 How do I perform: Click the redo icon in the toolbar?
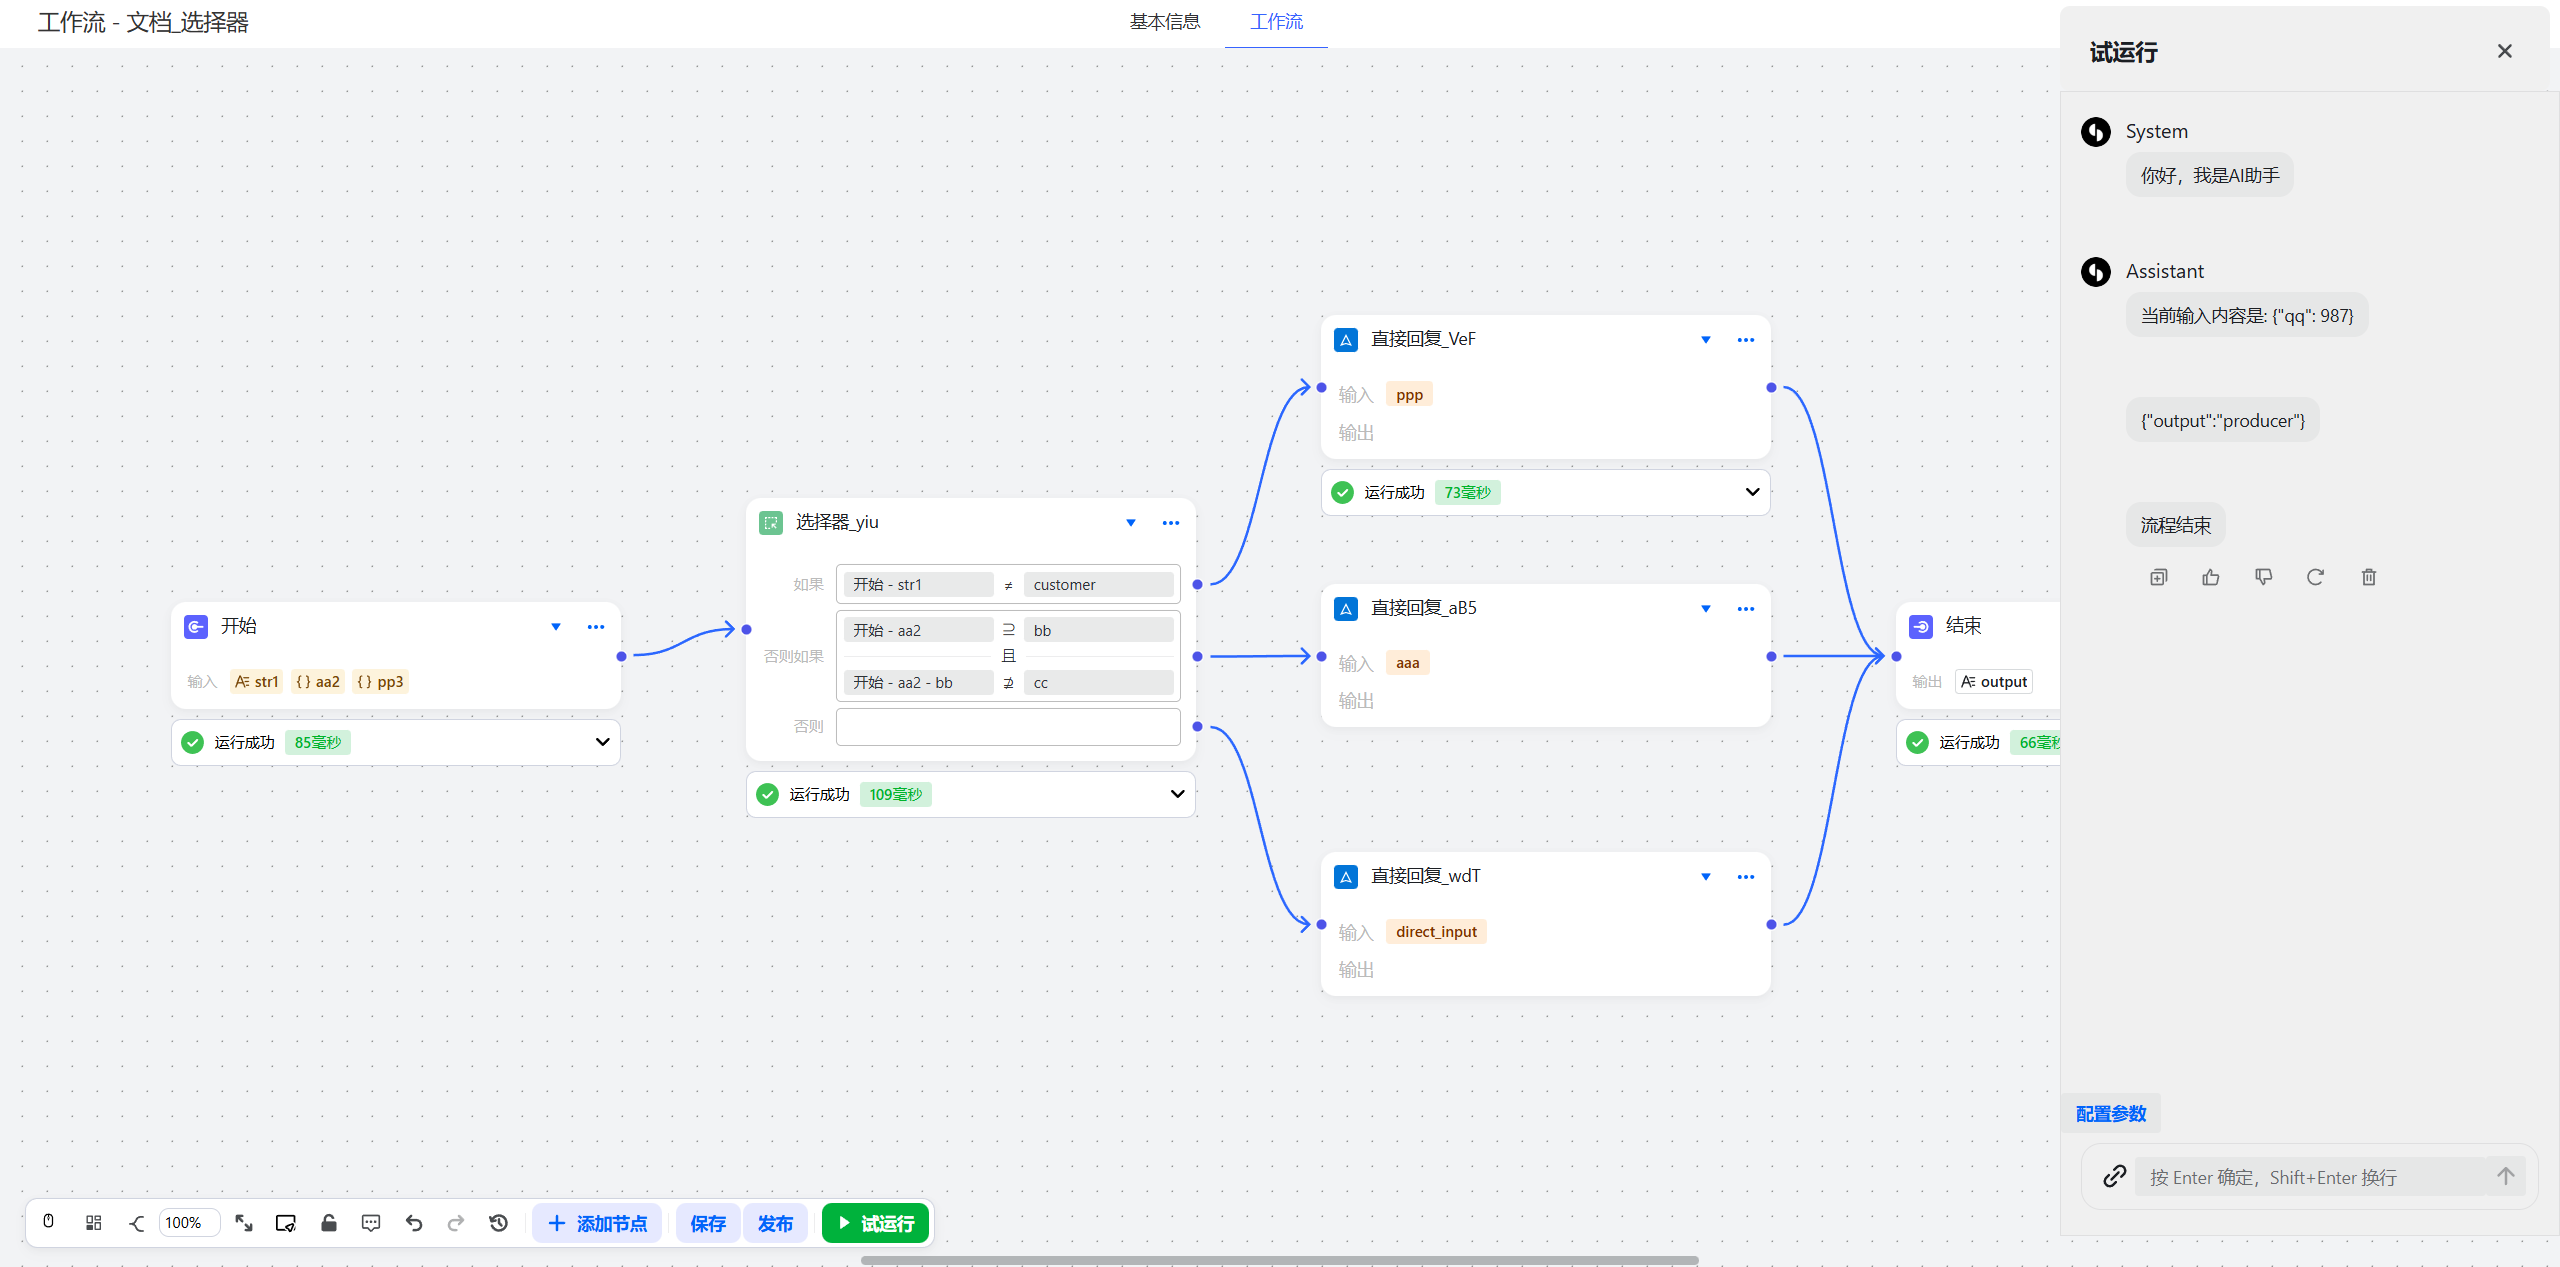[456, 1222]
